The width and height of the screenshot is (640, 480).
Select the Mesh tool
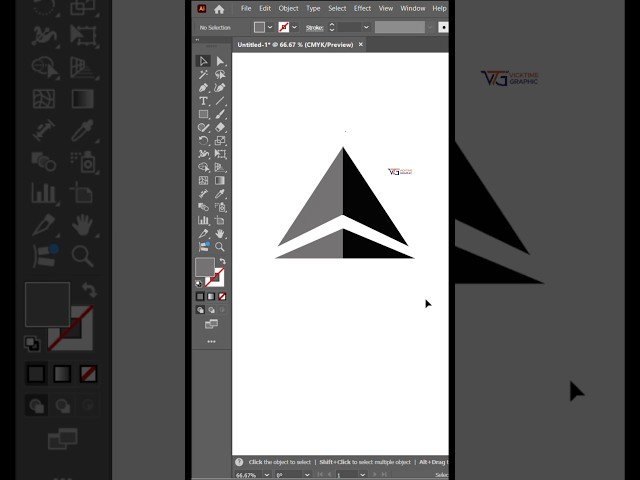tap(203, 180)
